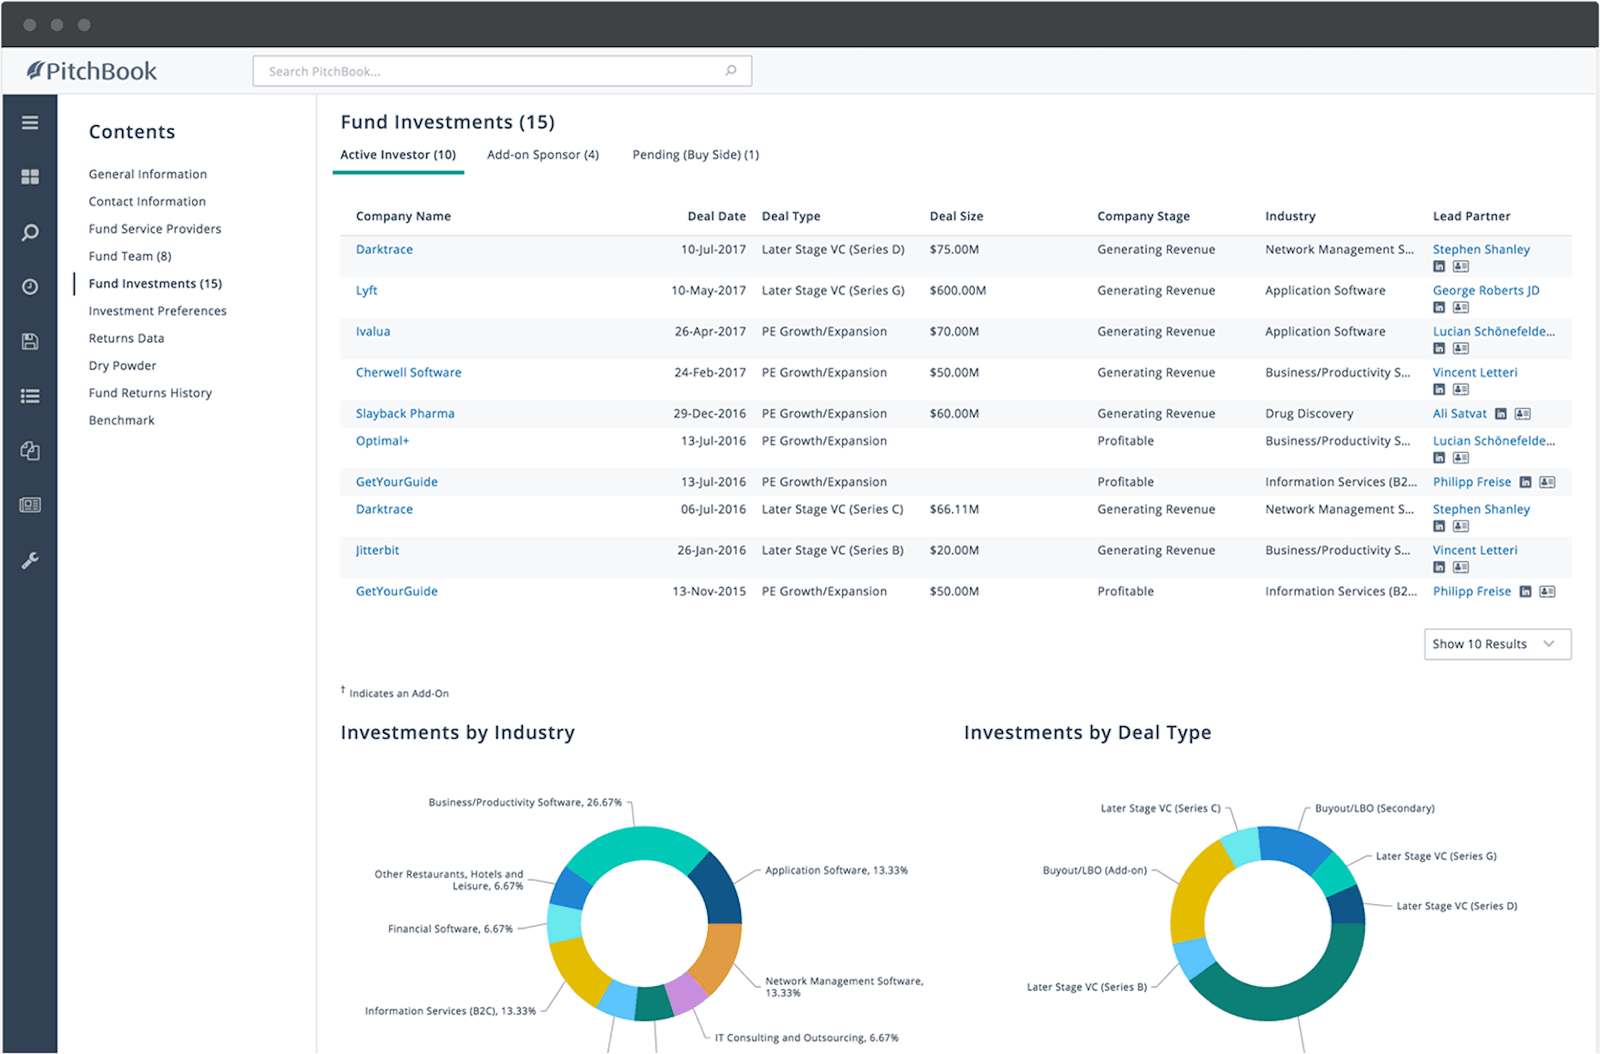Click the PitchBook logo
This screenshot has height=1054, width=1600.
(x=91, y=71)
